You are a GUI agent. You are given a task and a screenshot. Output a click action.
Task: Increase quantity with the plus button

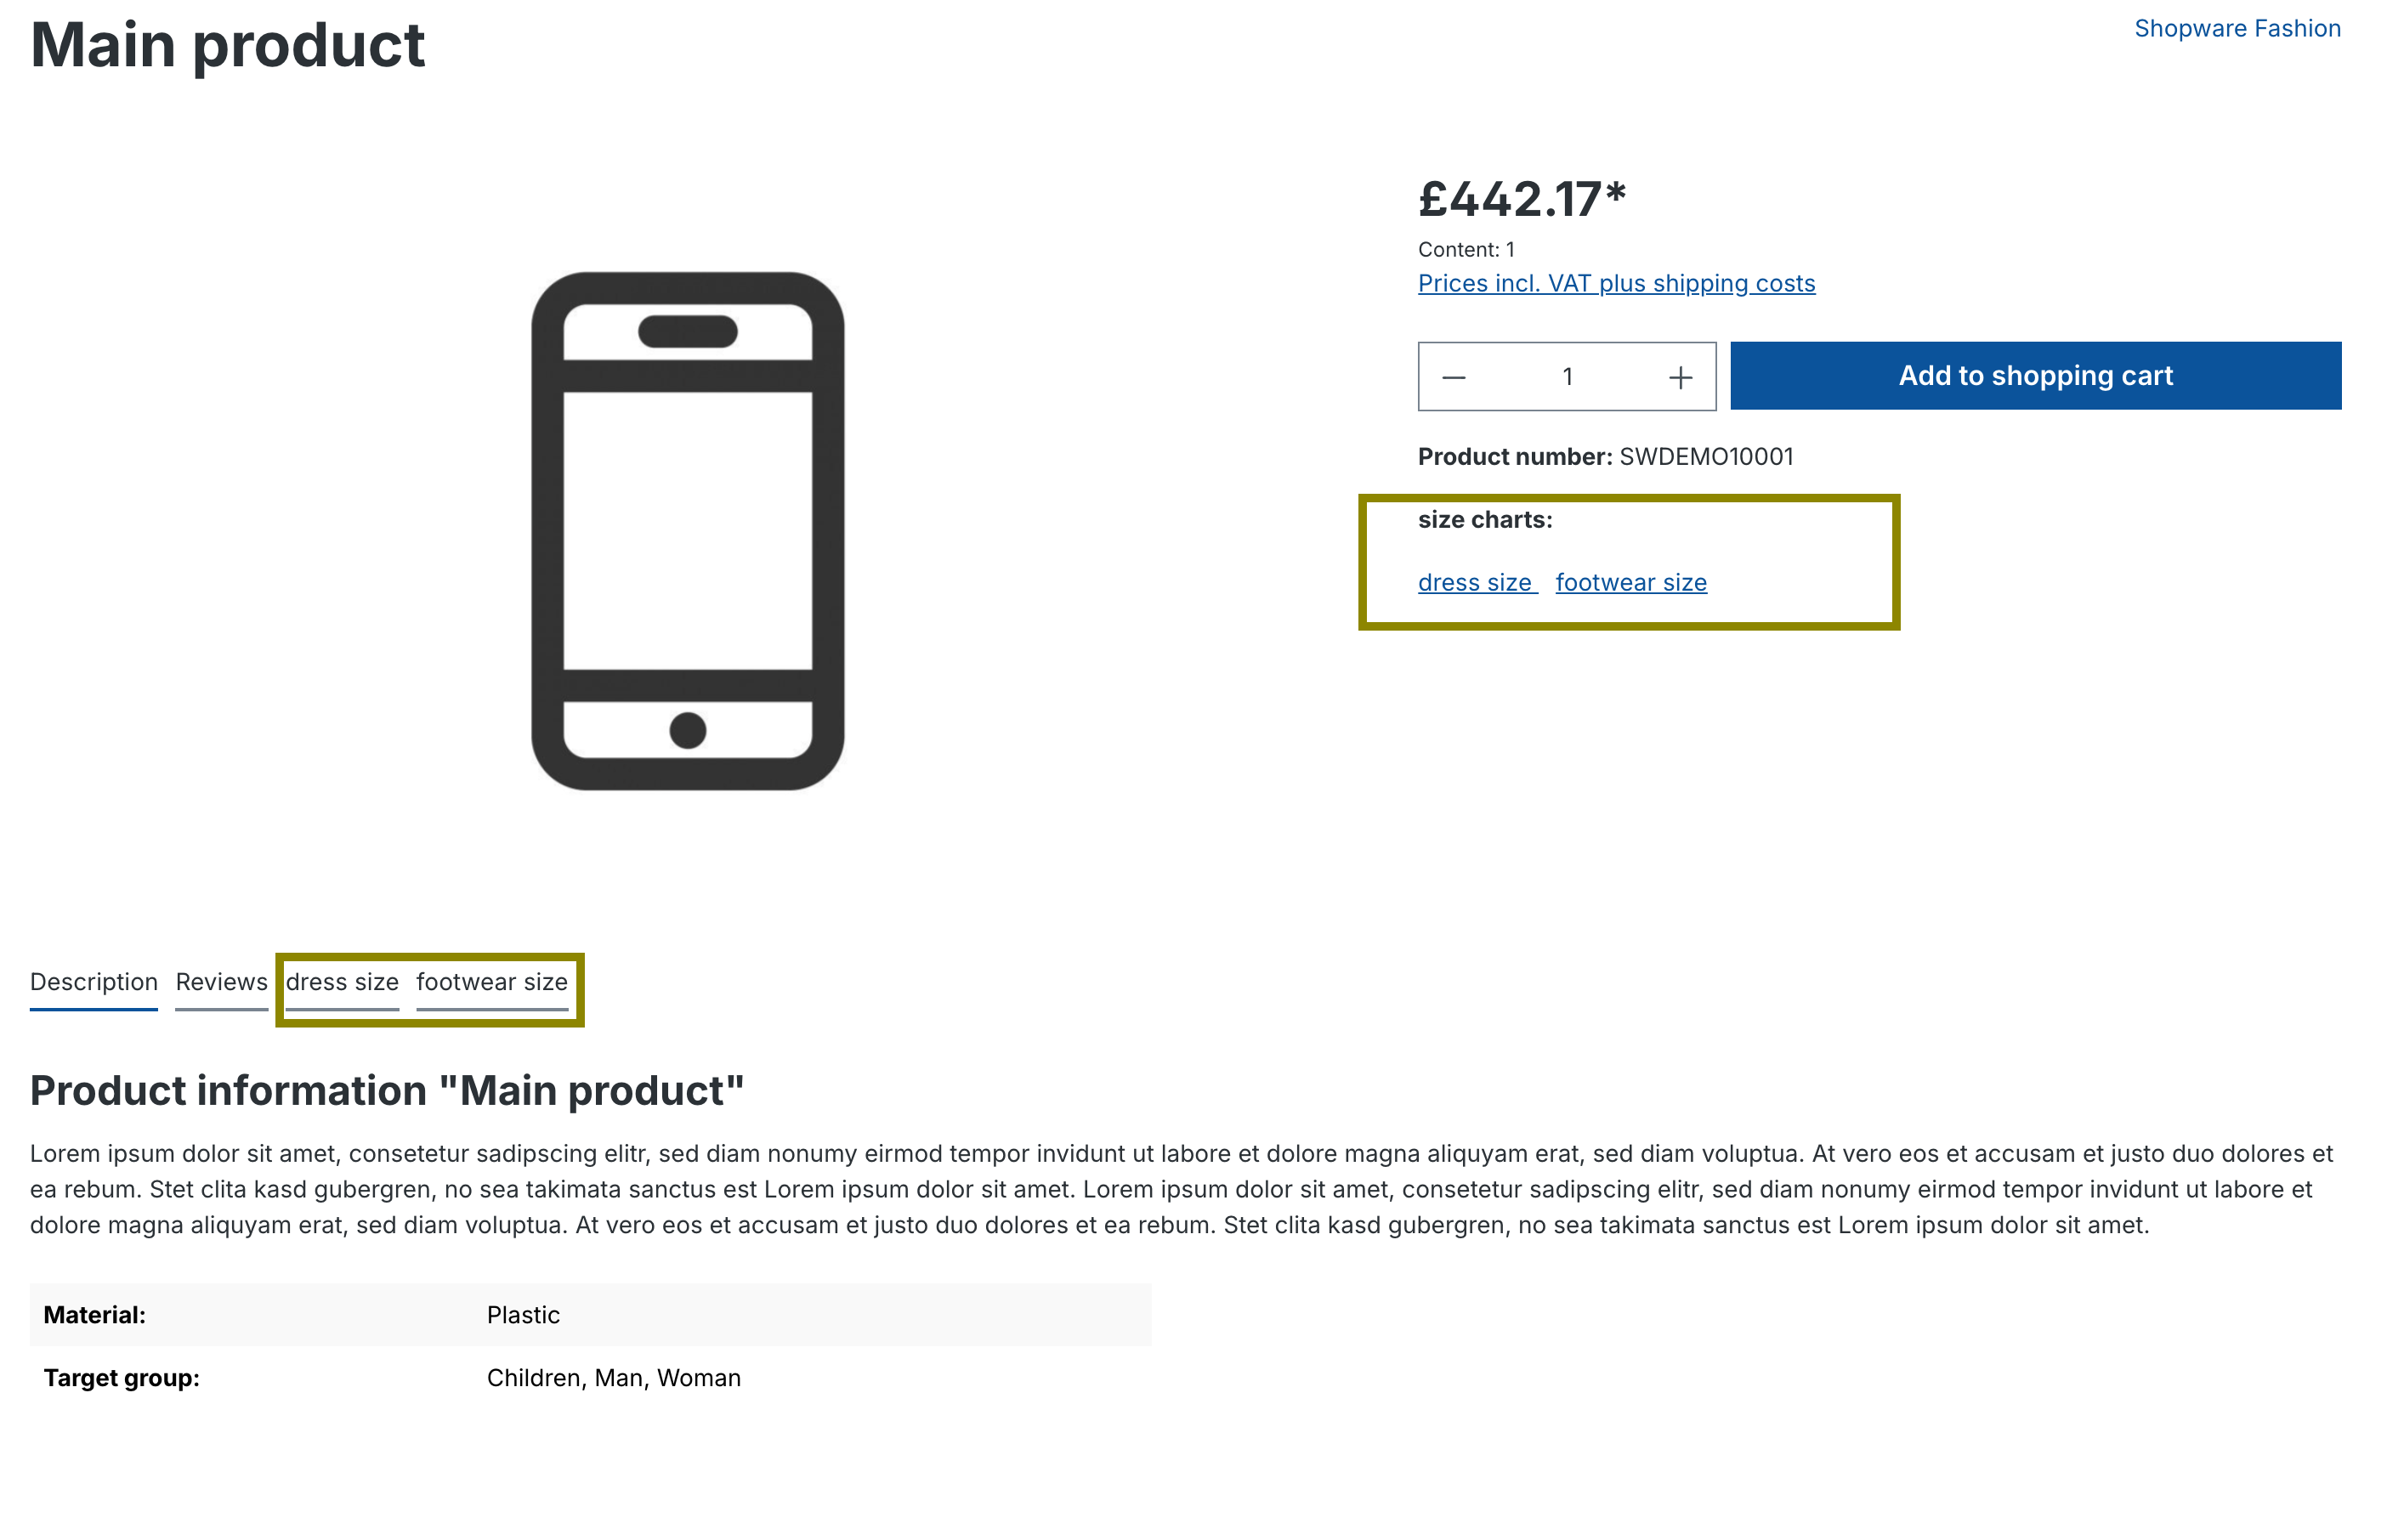[x=1680, y=377]
